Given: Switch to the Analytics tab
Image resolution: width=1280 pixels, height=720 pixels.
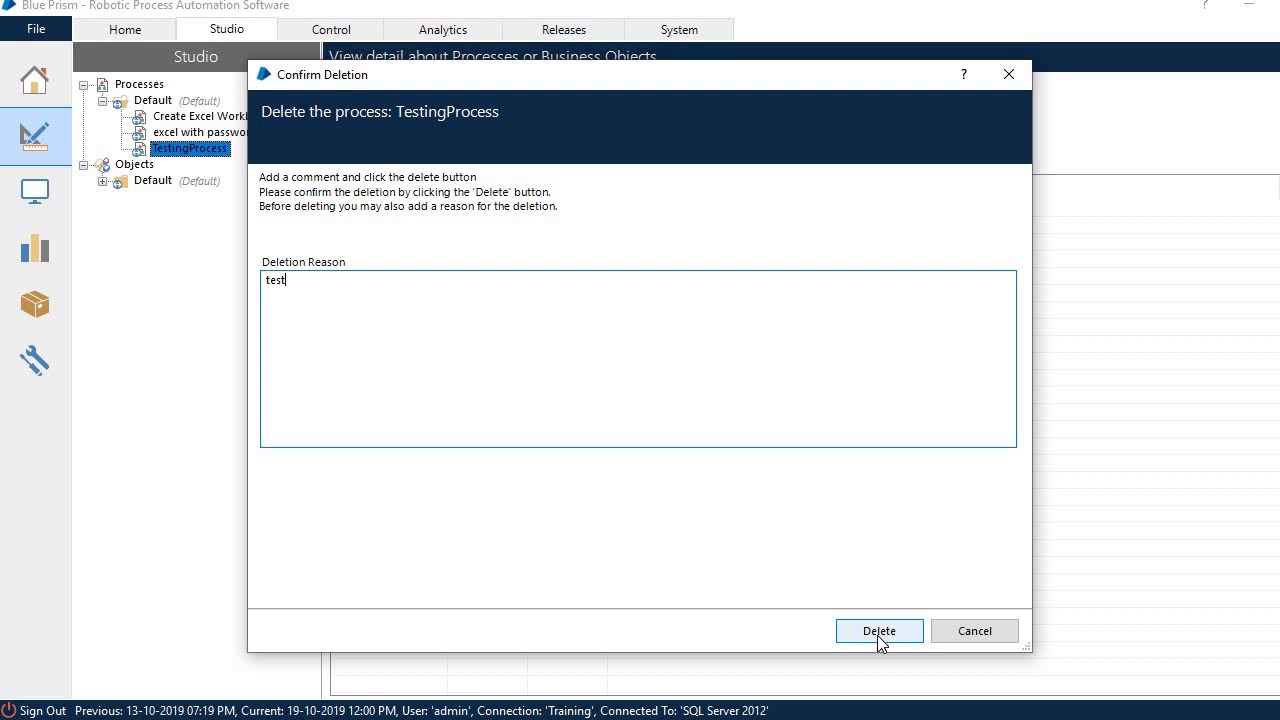Looking at the screenshot, I should click(443, 30).
